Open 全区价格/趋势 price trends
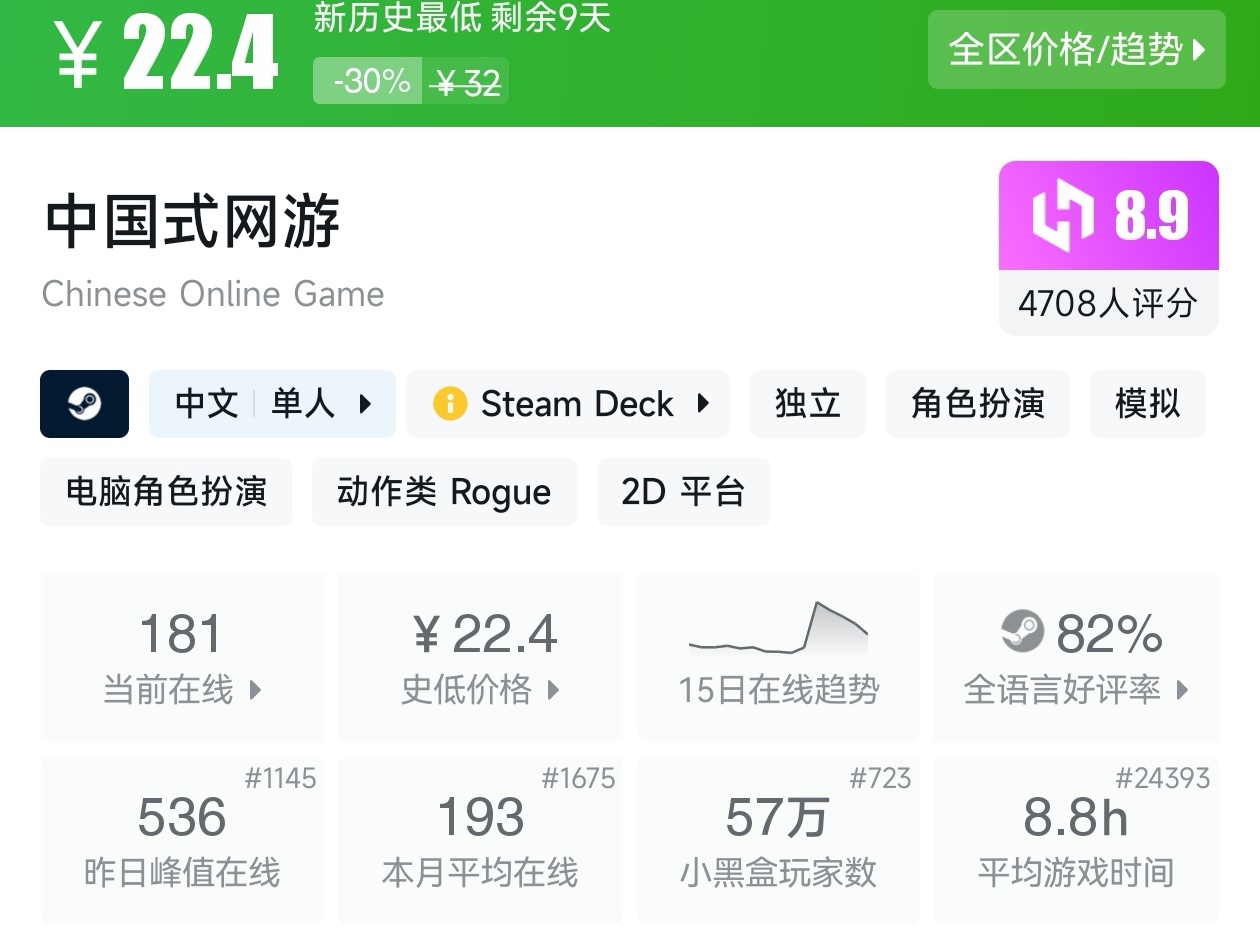Viewport: 1260px width, 950px height. (x=1077, y=49)
